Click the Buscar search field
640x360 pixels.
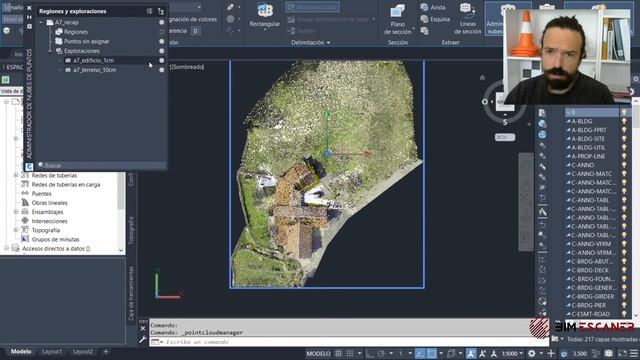point(101,165)
